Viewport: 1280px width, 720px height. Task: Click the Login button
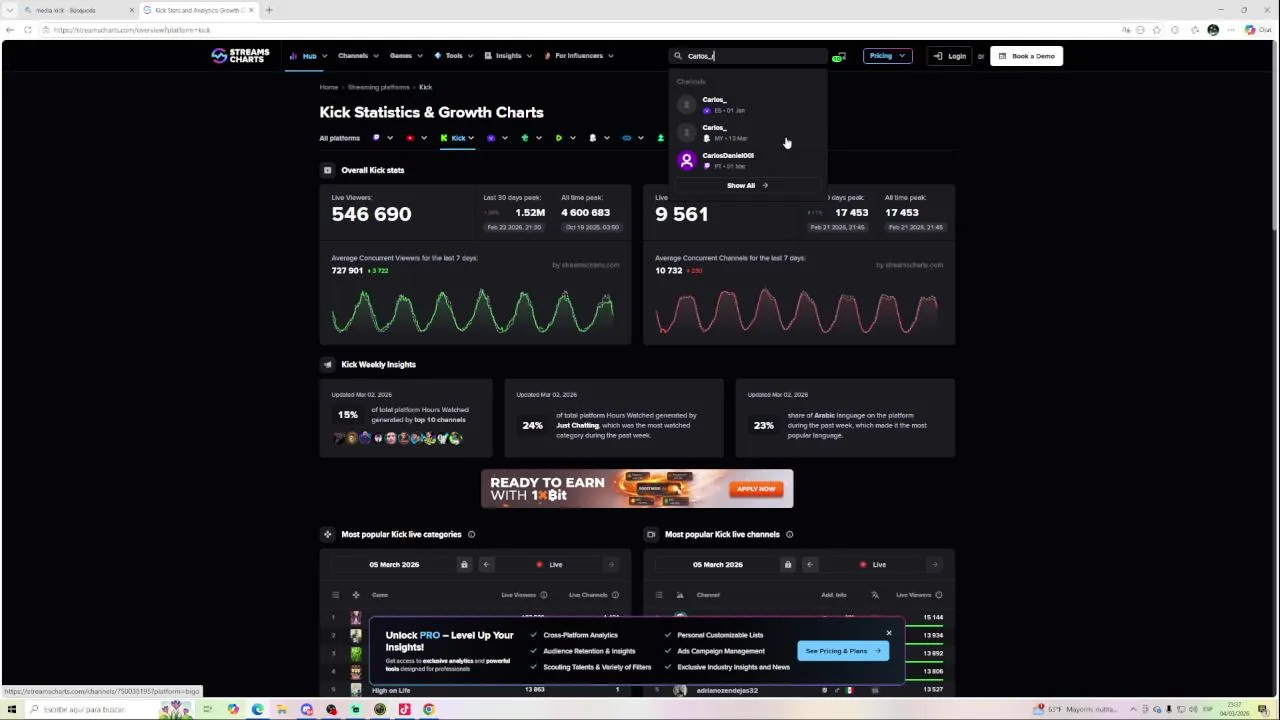tap(949, 56)
